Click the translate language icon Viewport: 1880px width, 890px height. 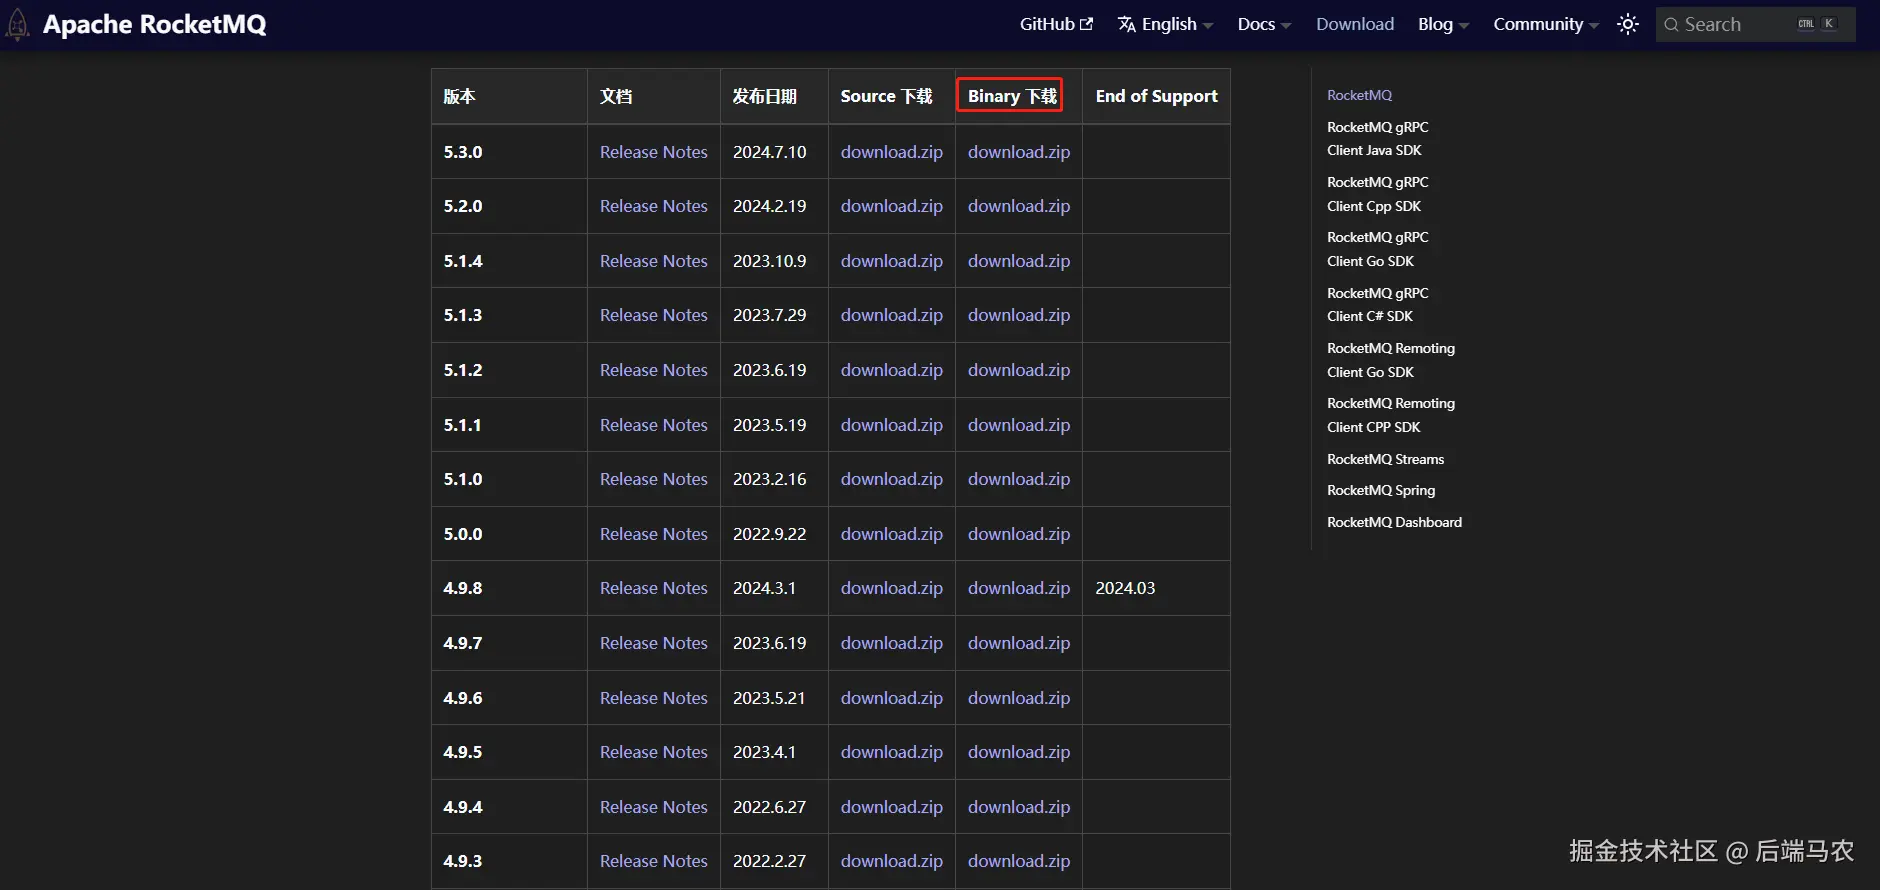pyautogui.click(x=1127, y=24)
